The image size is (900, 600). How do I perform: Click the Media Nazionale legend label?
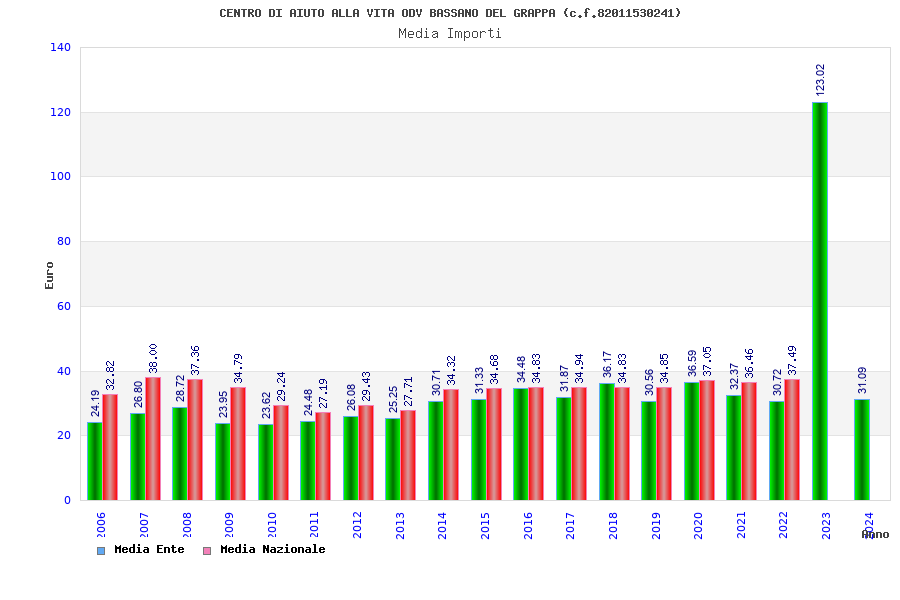coord(273,549)
